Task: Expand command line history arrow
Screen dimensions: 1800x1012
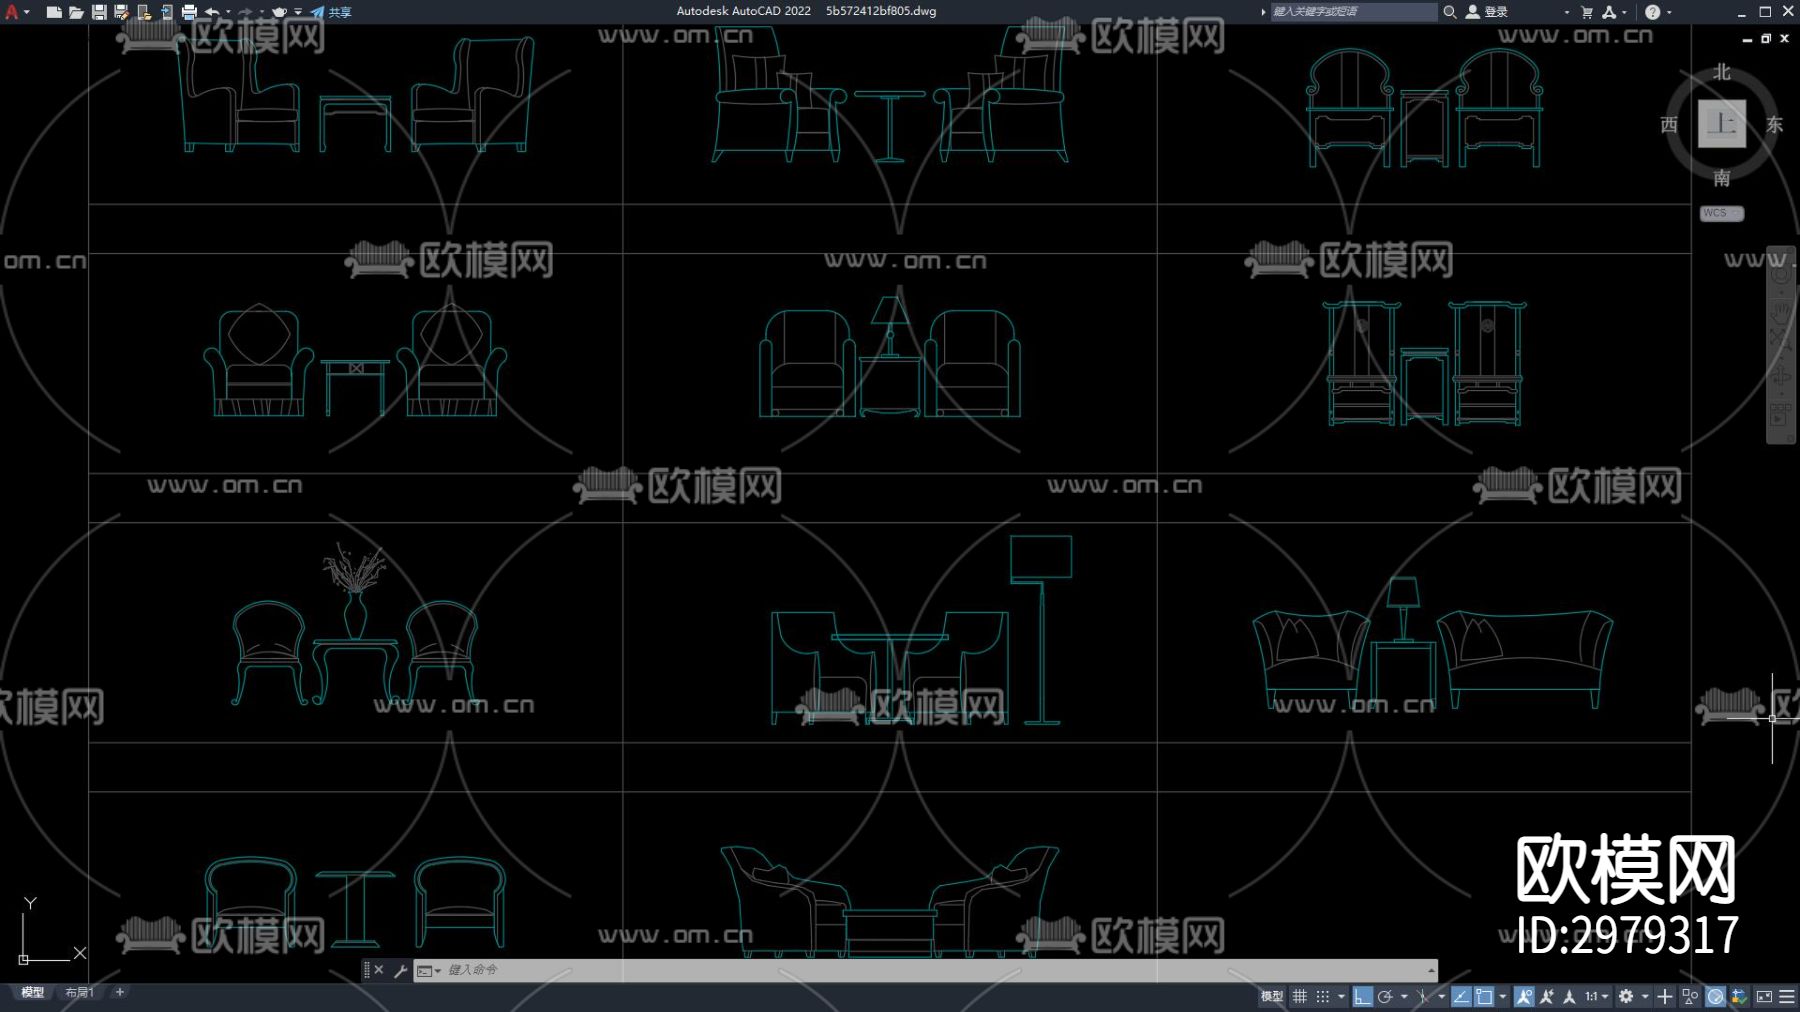Action: pyautogui.click(x=1431, y=970)
